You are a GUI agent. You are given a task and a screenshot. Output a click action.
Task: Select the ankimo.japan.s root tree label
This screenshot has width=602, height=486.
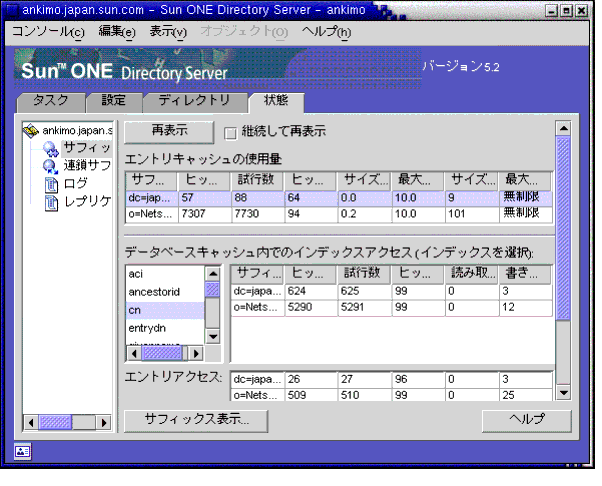(x=77, y=131)
